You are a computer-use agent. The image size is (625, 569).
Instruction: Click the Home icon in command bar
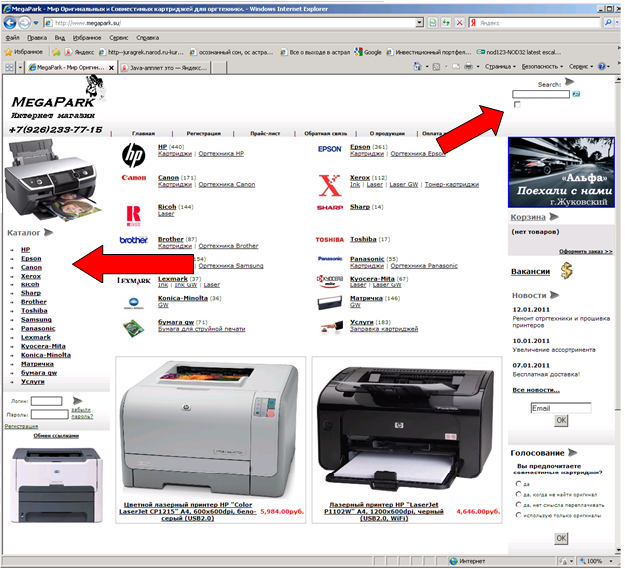click(417, 66)
